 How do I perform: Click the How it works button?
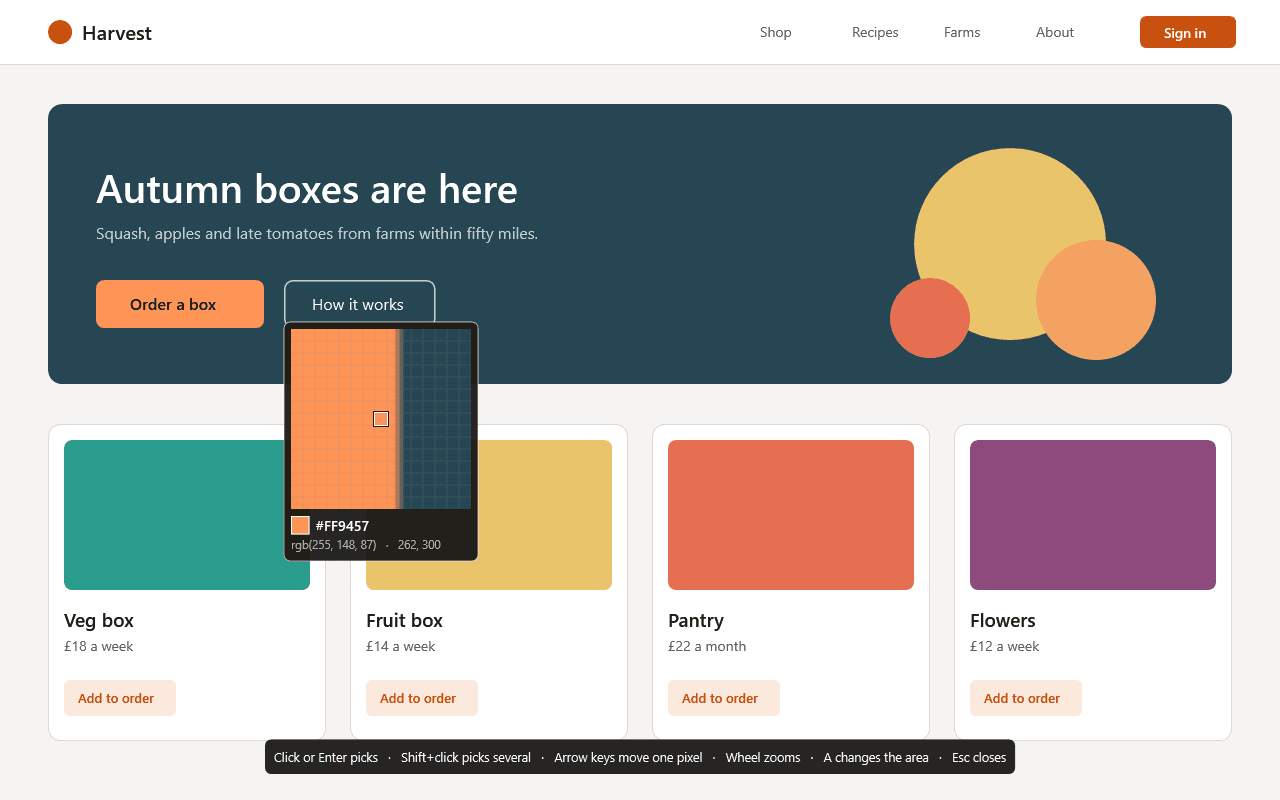tap(360, 302)
